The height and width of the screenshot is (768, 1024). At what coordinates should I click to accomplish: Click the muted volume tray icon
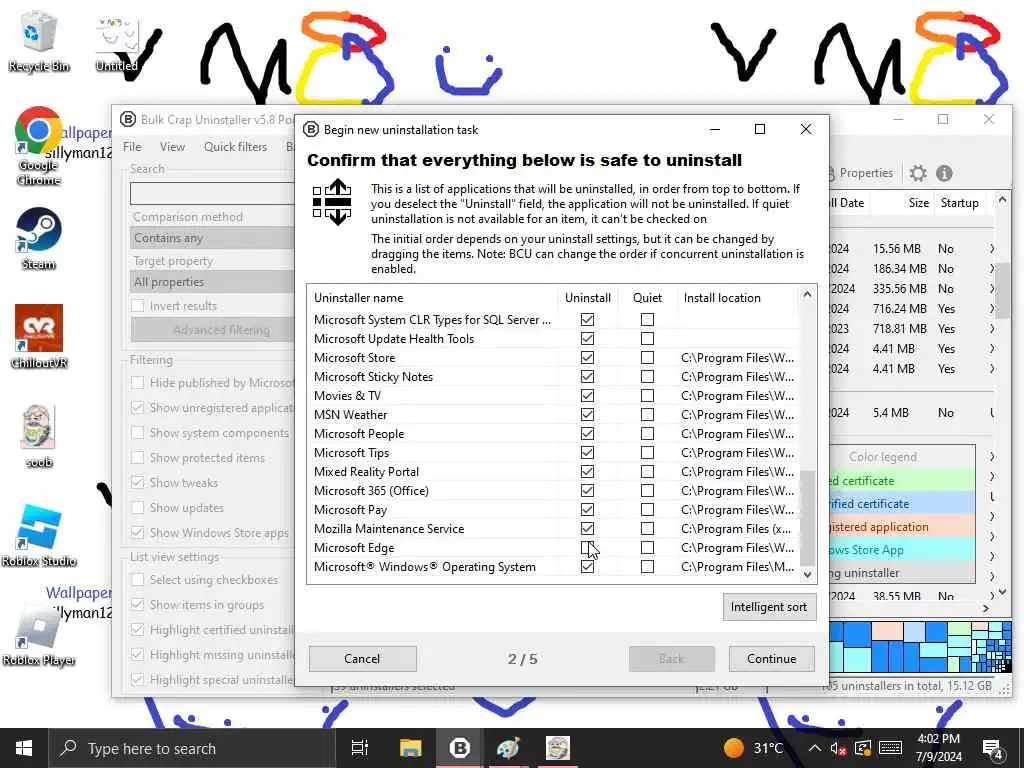click(839, 748)
